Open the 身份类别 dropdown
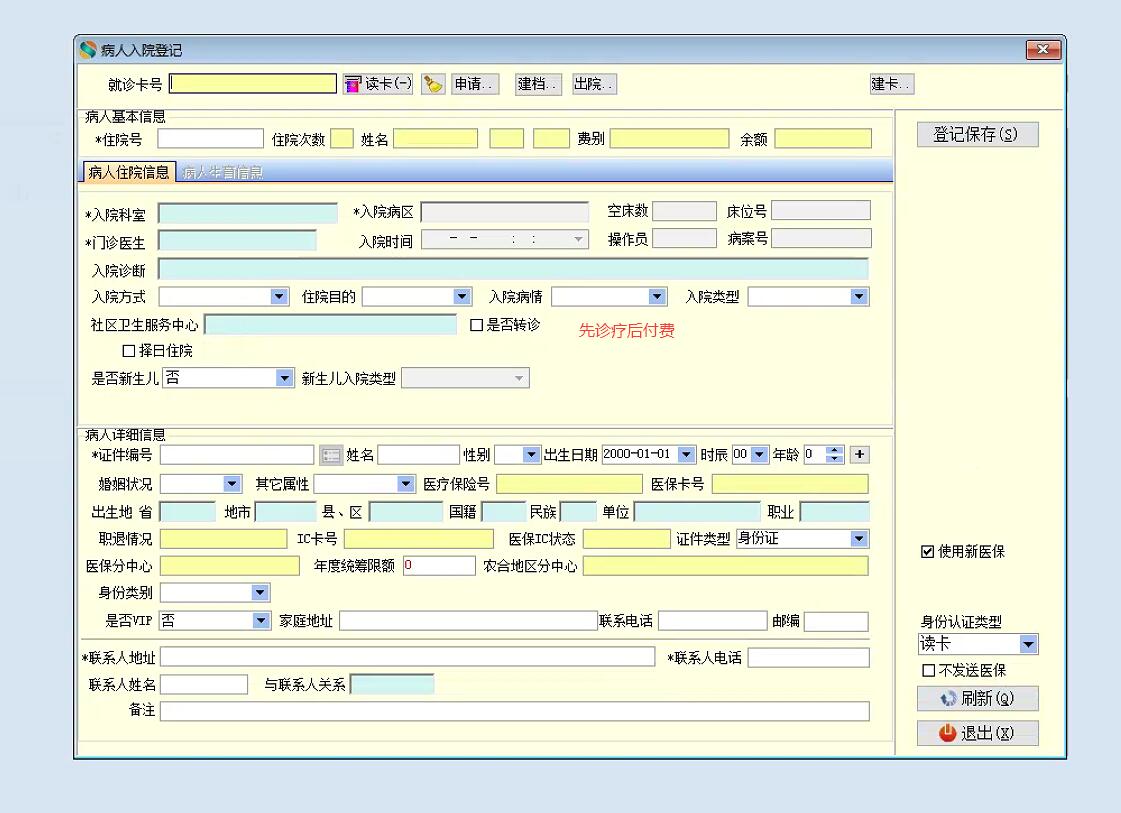Screen dimensions: 1121x813 pos(260,592)
